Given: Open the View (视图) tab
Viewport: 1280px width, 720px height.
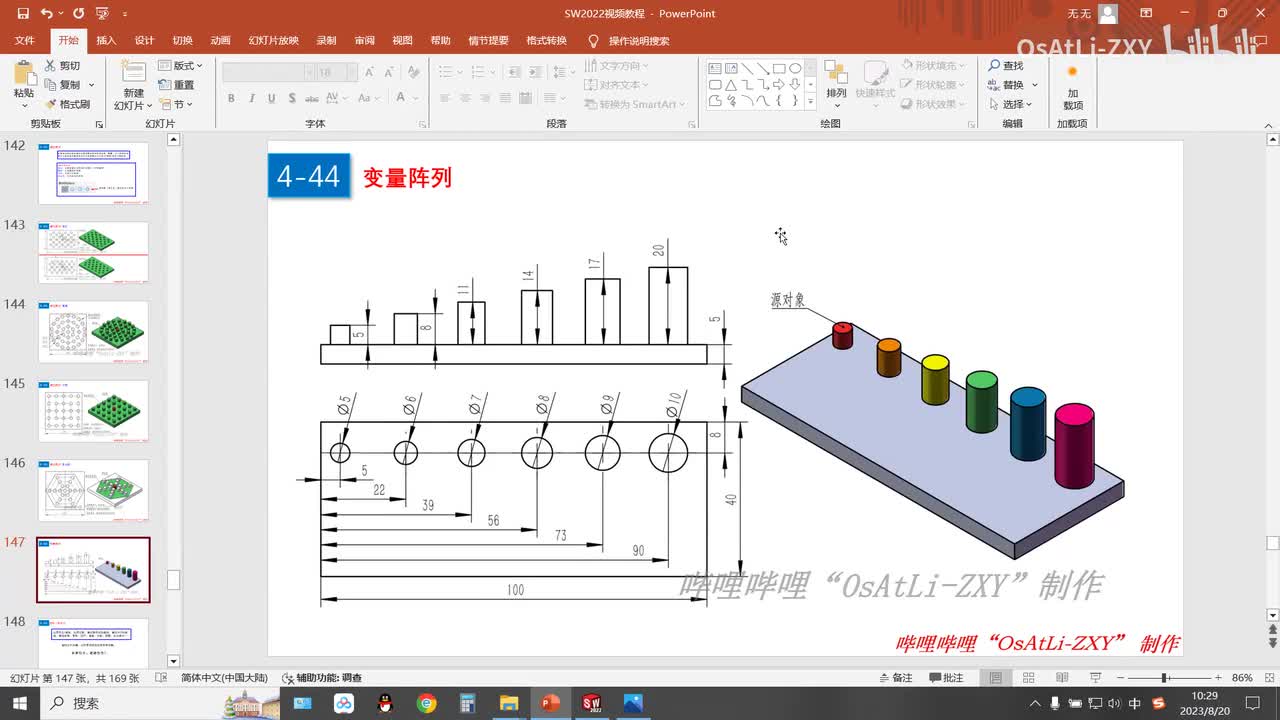Looking at the screenshot, I should click(x=402, y=41).
